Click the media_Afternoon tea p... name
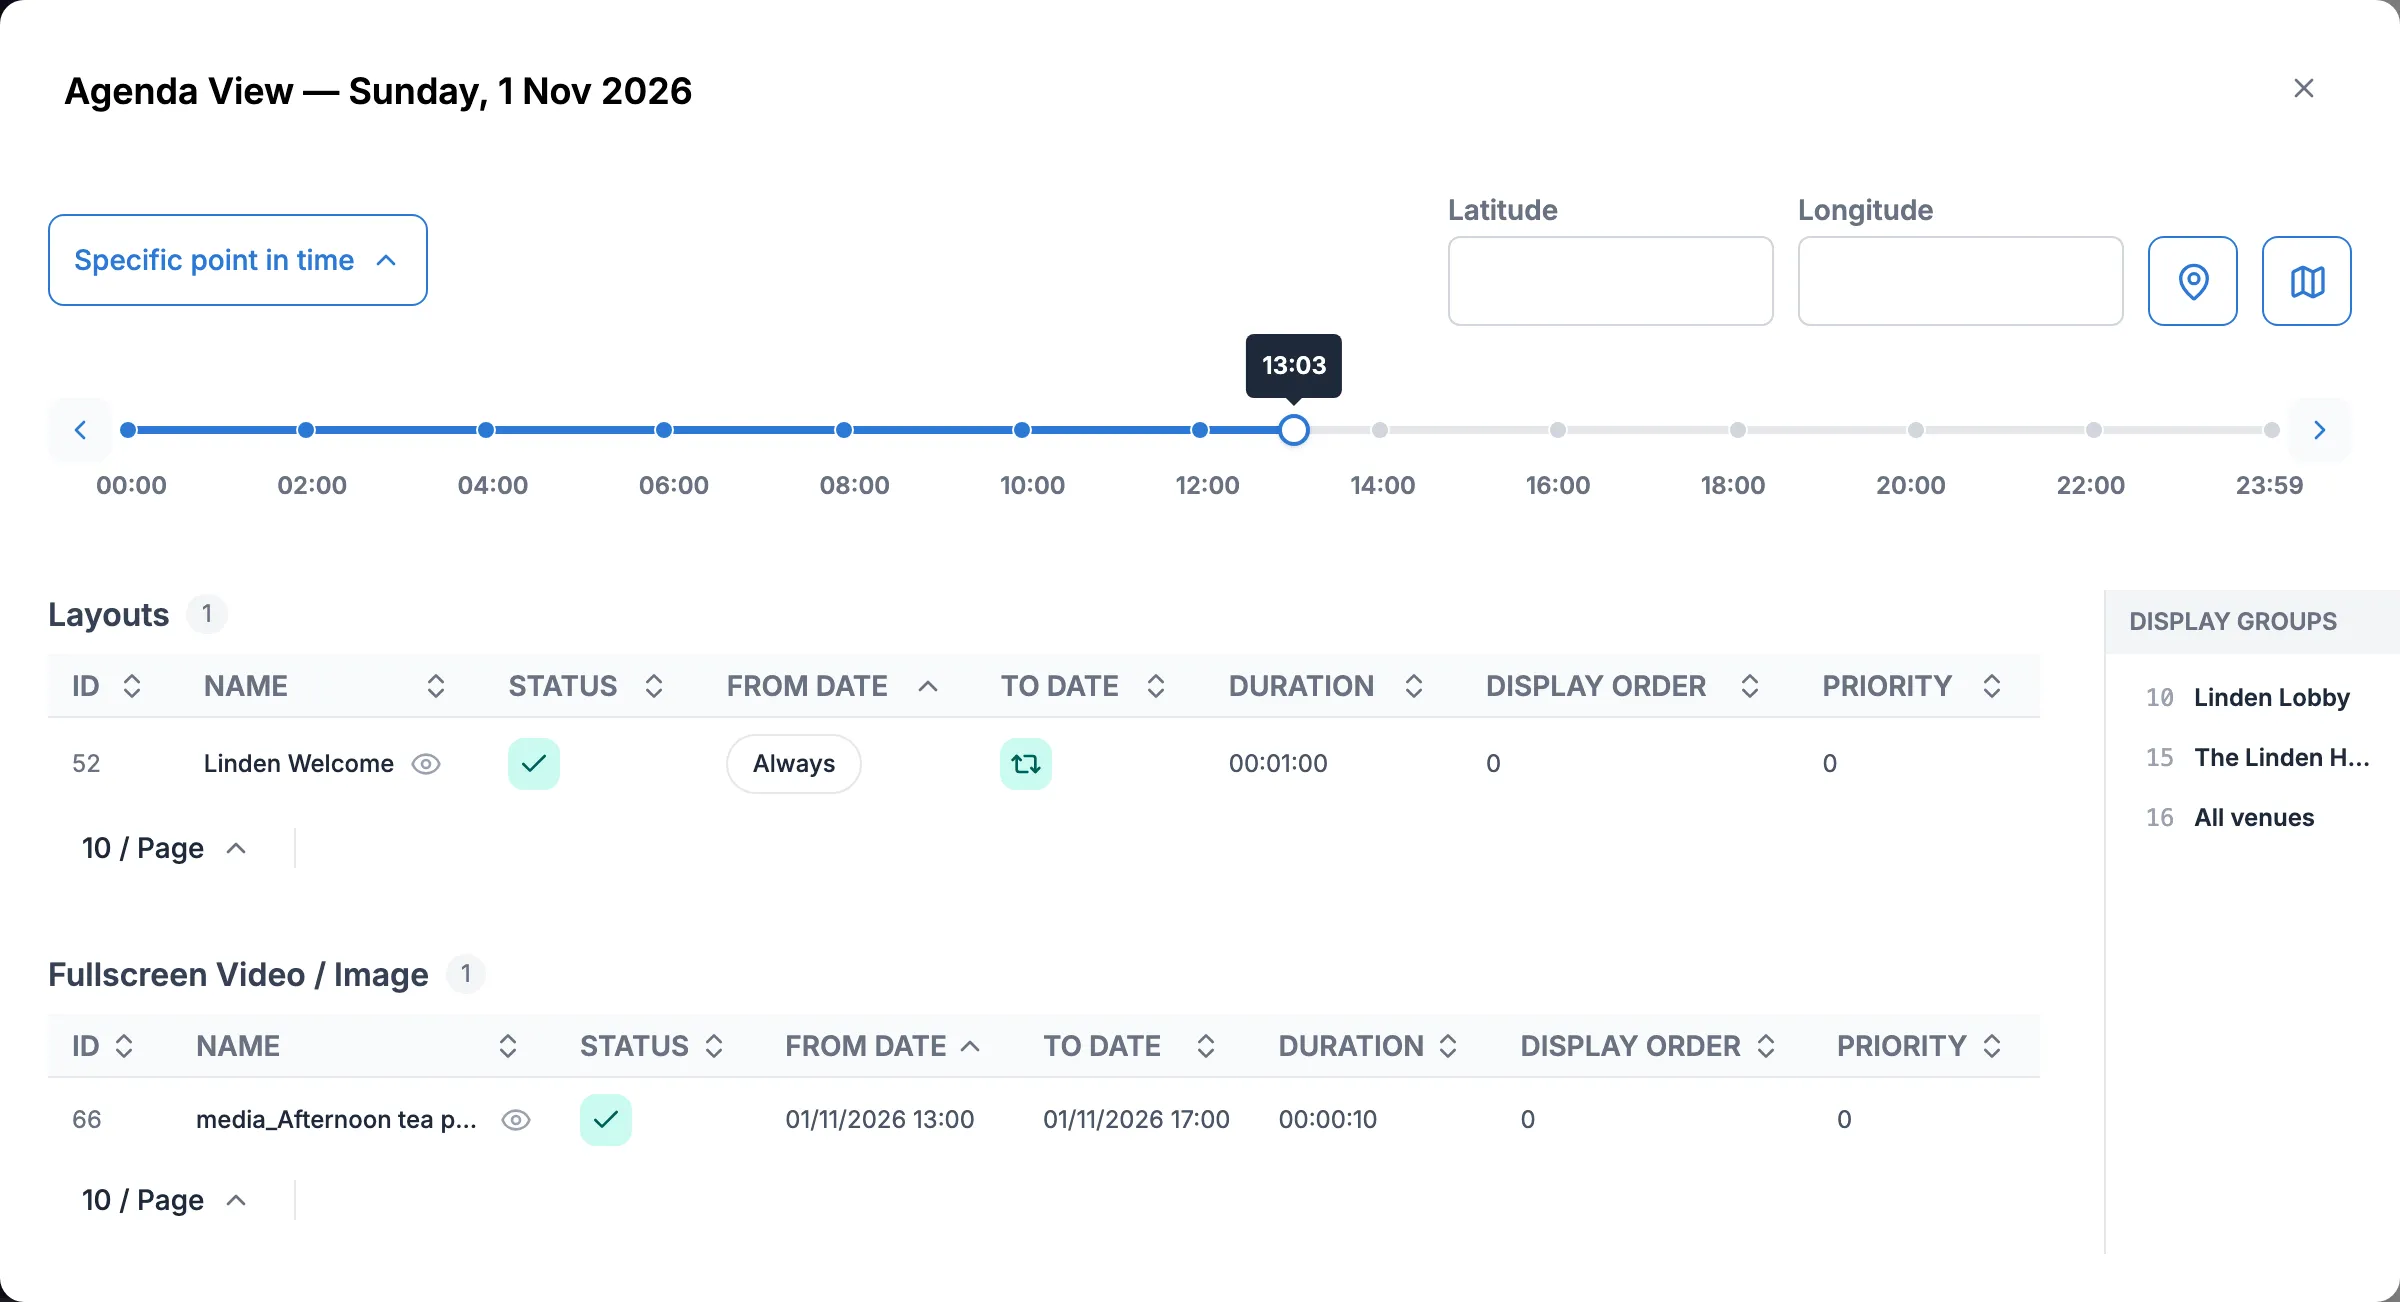This screenshot has width=2400, height=1302. (336, 1120)
